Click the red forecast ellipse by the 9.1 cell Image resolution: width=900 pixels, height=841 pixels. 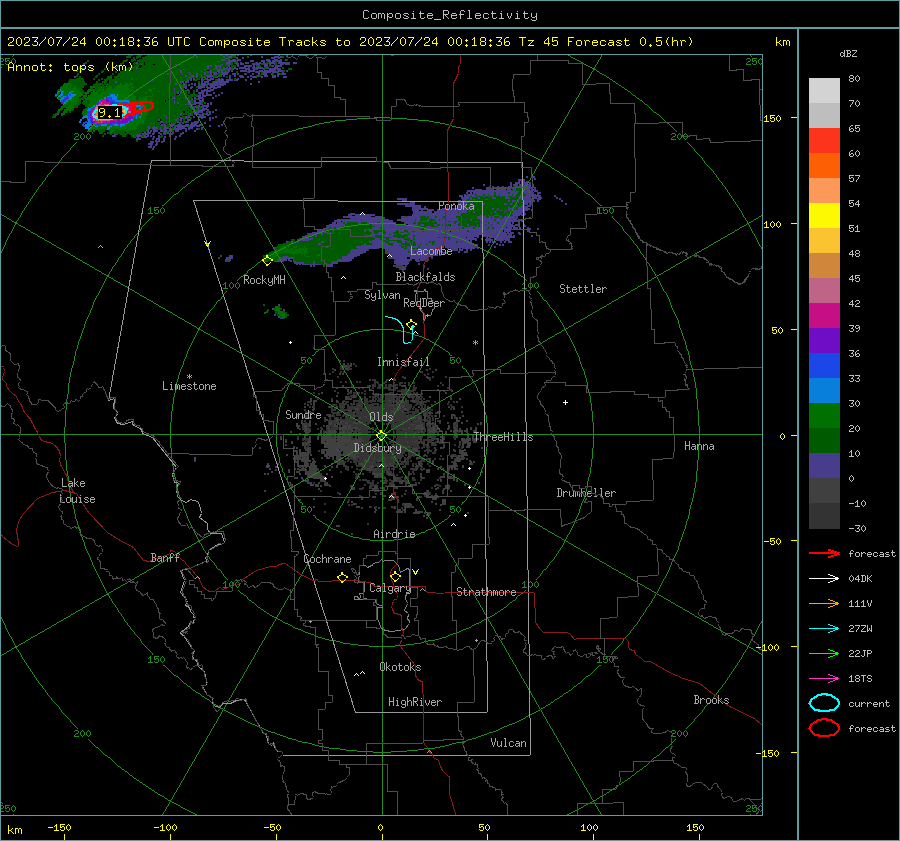(x=139, y=107)
